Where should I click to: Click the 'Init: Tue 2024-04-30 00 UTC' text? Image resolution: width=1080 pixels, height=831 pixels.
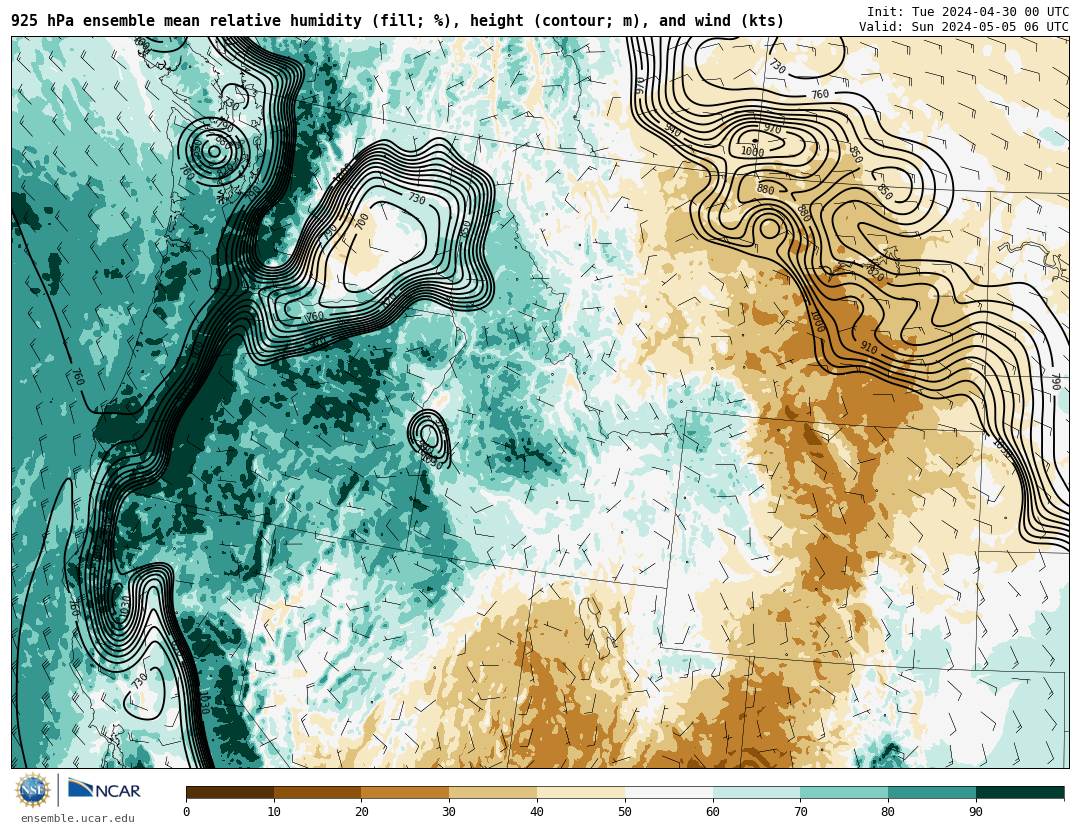[x=968, y=12]
